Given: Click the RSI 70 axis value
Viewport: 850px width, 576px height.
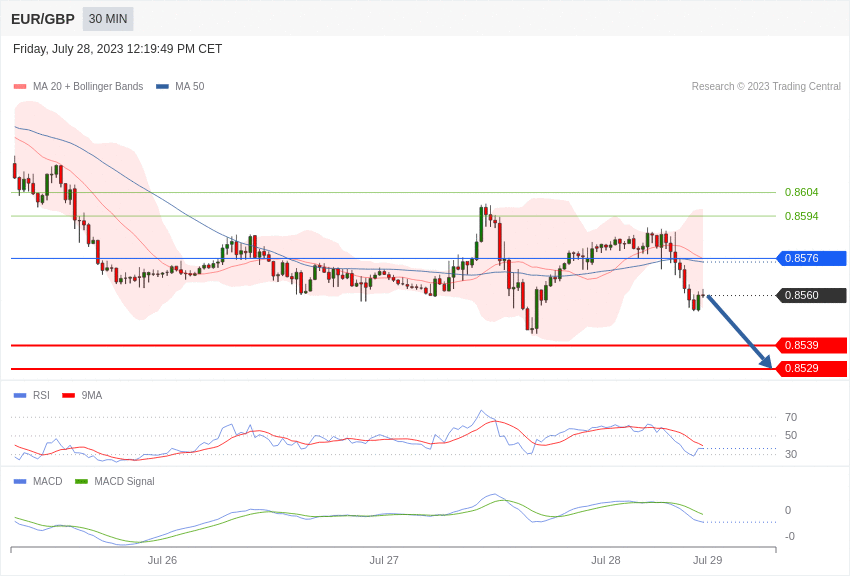Looking at the screenshot, I should 791,417.
